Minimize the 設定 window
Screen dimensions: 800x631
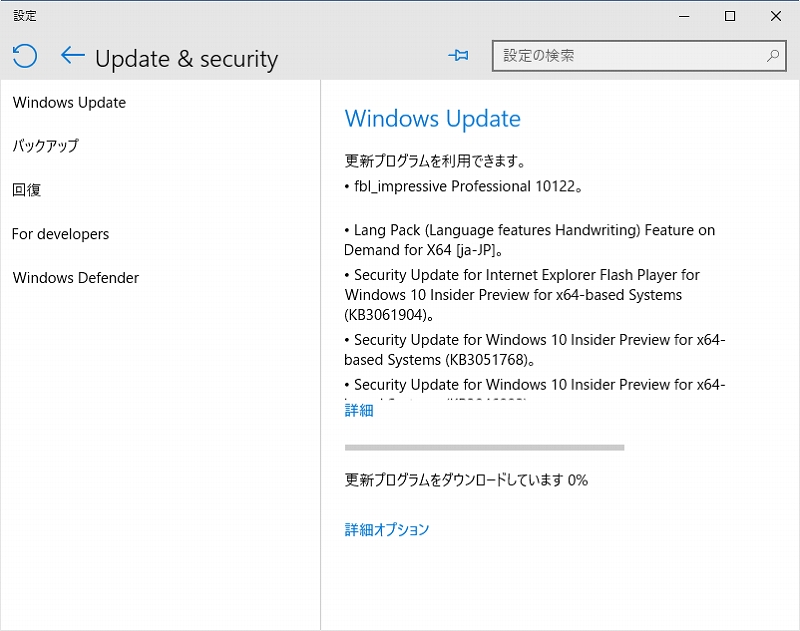684,16
